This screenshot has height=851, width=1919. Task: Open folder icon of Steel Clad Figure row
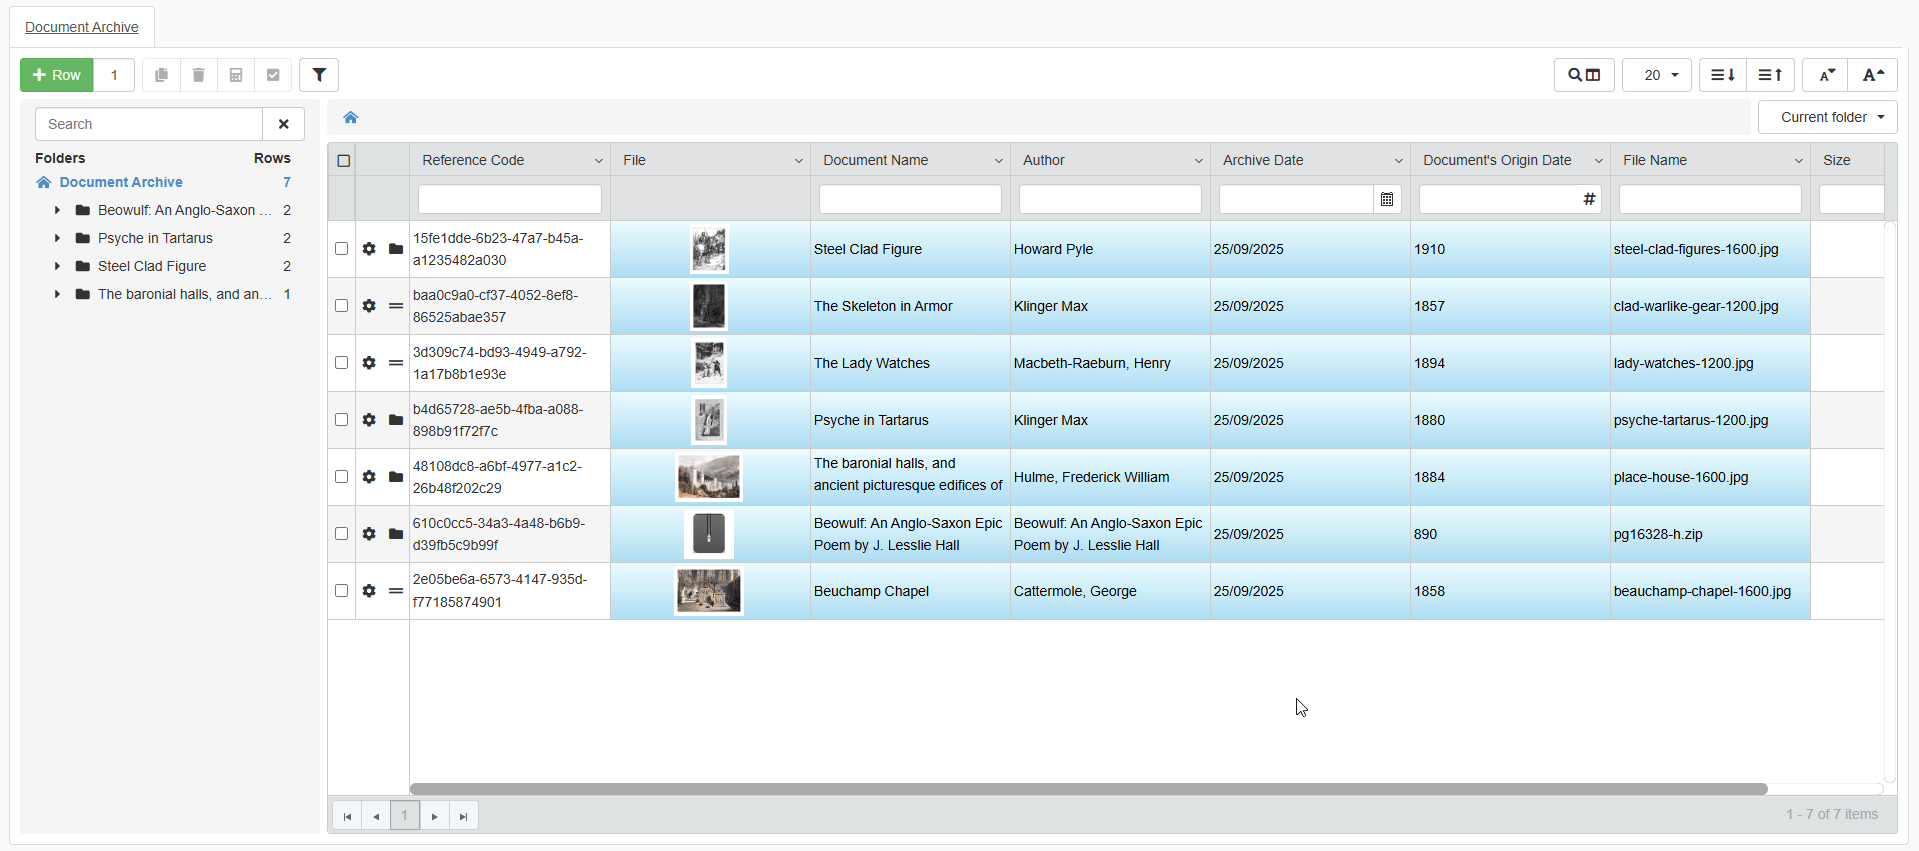(396, 249)
